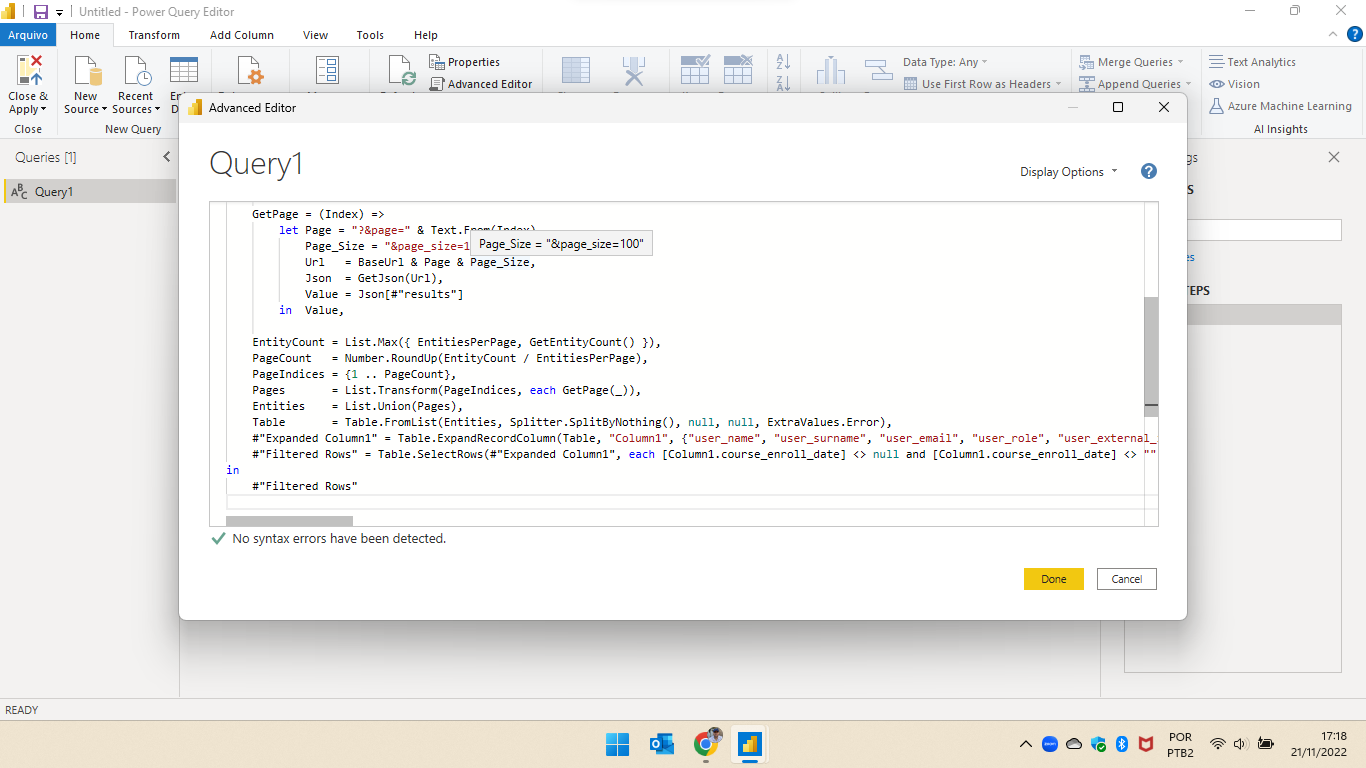This screenshot has height=768, width=1366.
Task: Click the Cancel button
Action: tap(1127, 579)
